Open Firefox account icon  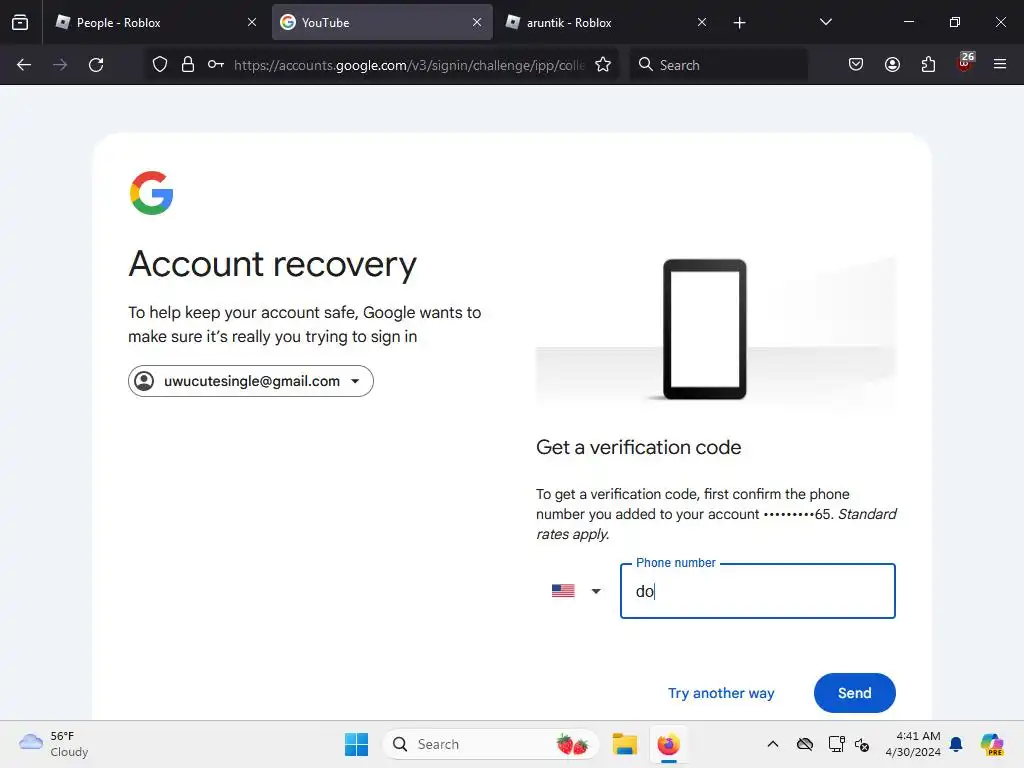(892, 65)
